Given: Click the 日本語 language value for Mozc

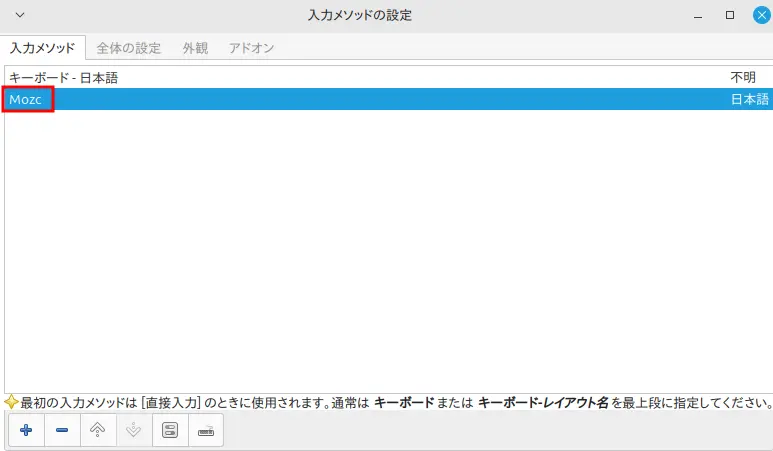Looking at the screenshot, I should [749, 99].
